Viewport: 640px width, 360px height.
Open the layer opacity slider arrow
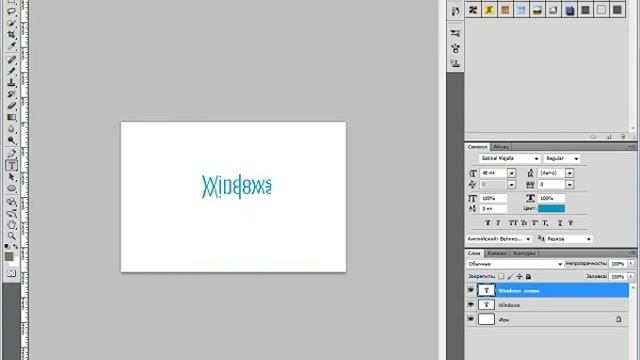click(631, 264)
